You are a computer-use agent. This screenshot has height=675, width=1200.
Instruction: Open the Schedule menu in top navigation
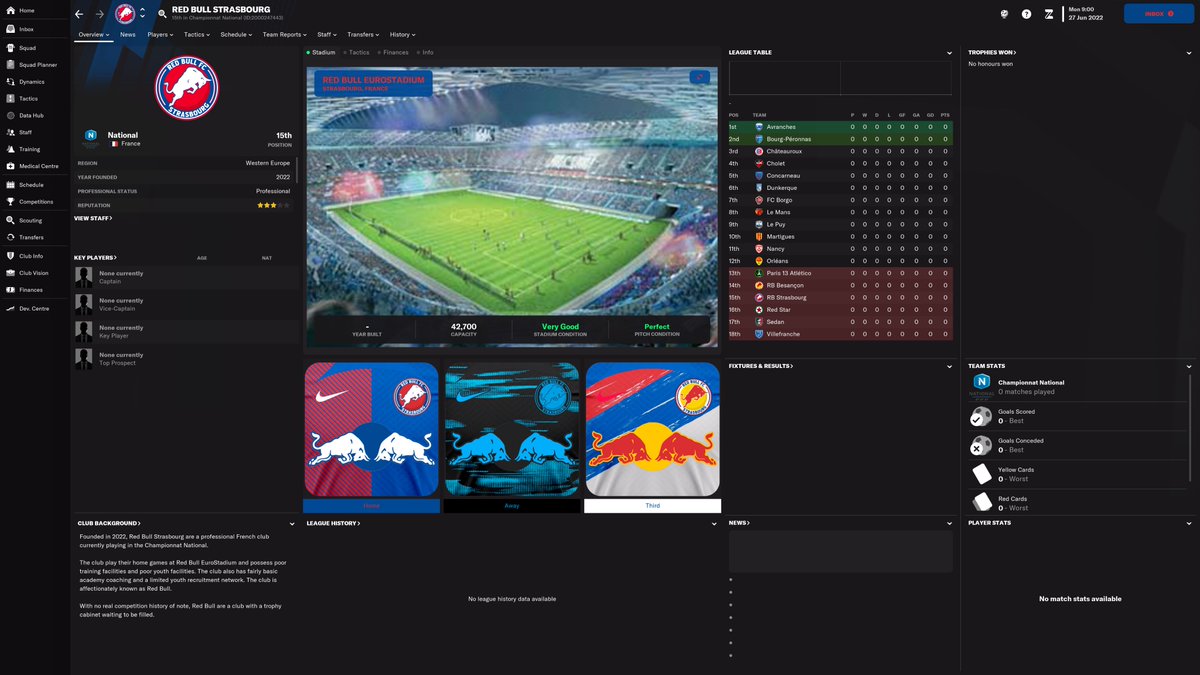tap(236, 34)
